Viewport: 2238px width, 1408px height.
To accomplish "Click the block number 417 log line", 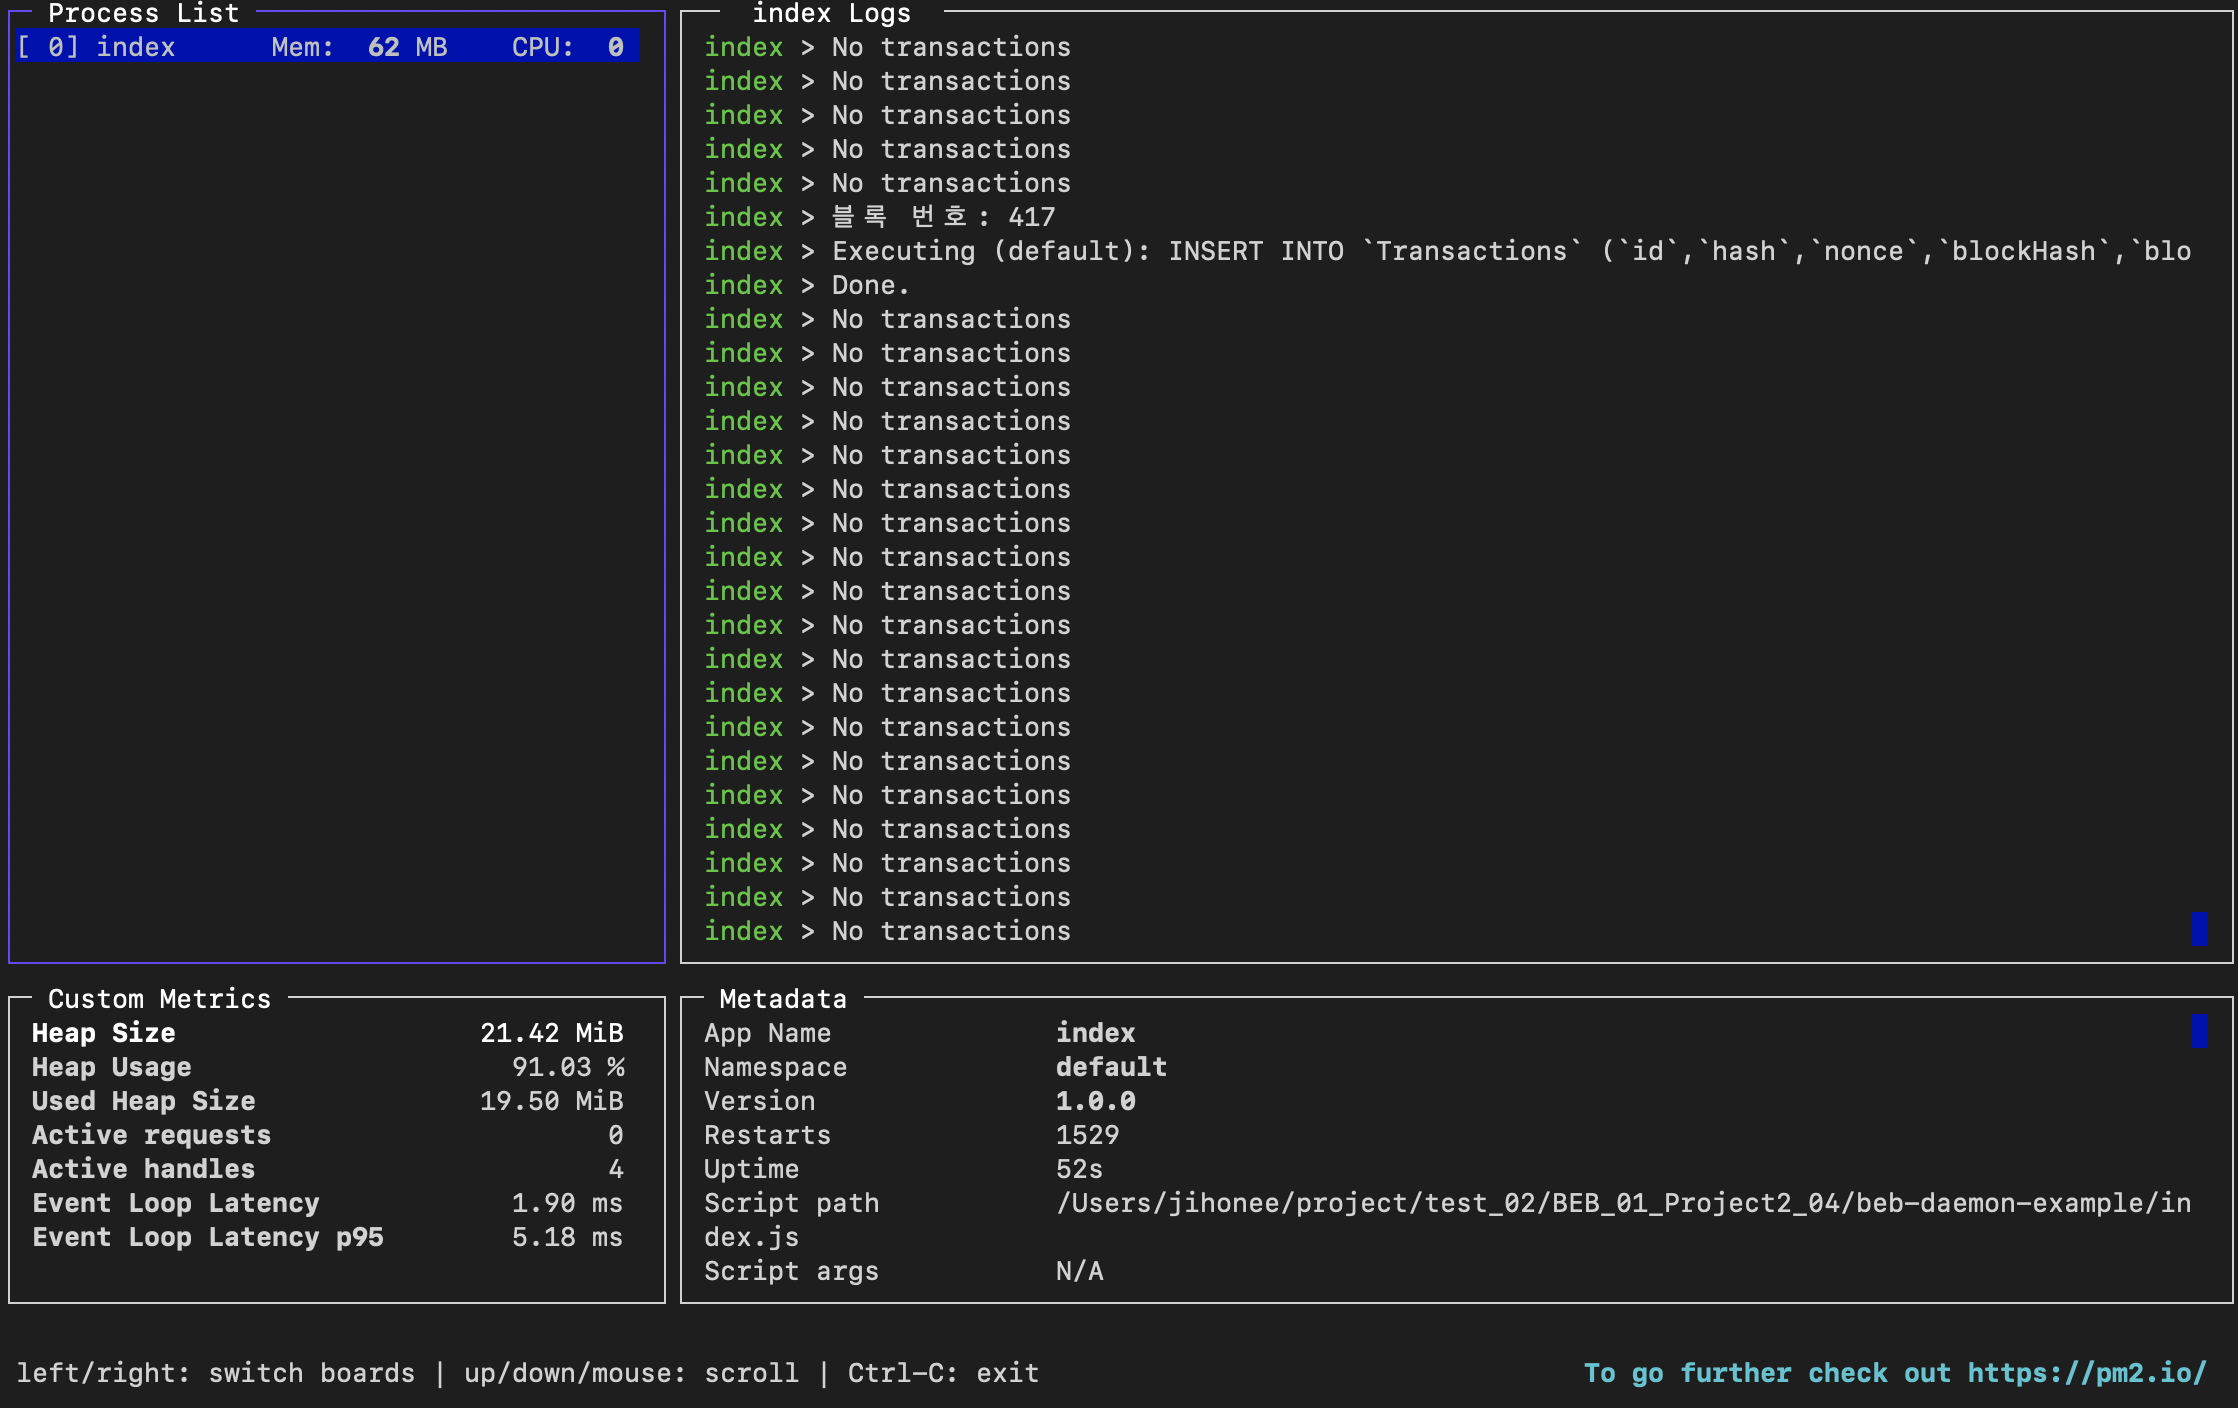I will [x=942, y=217].
